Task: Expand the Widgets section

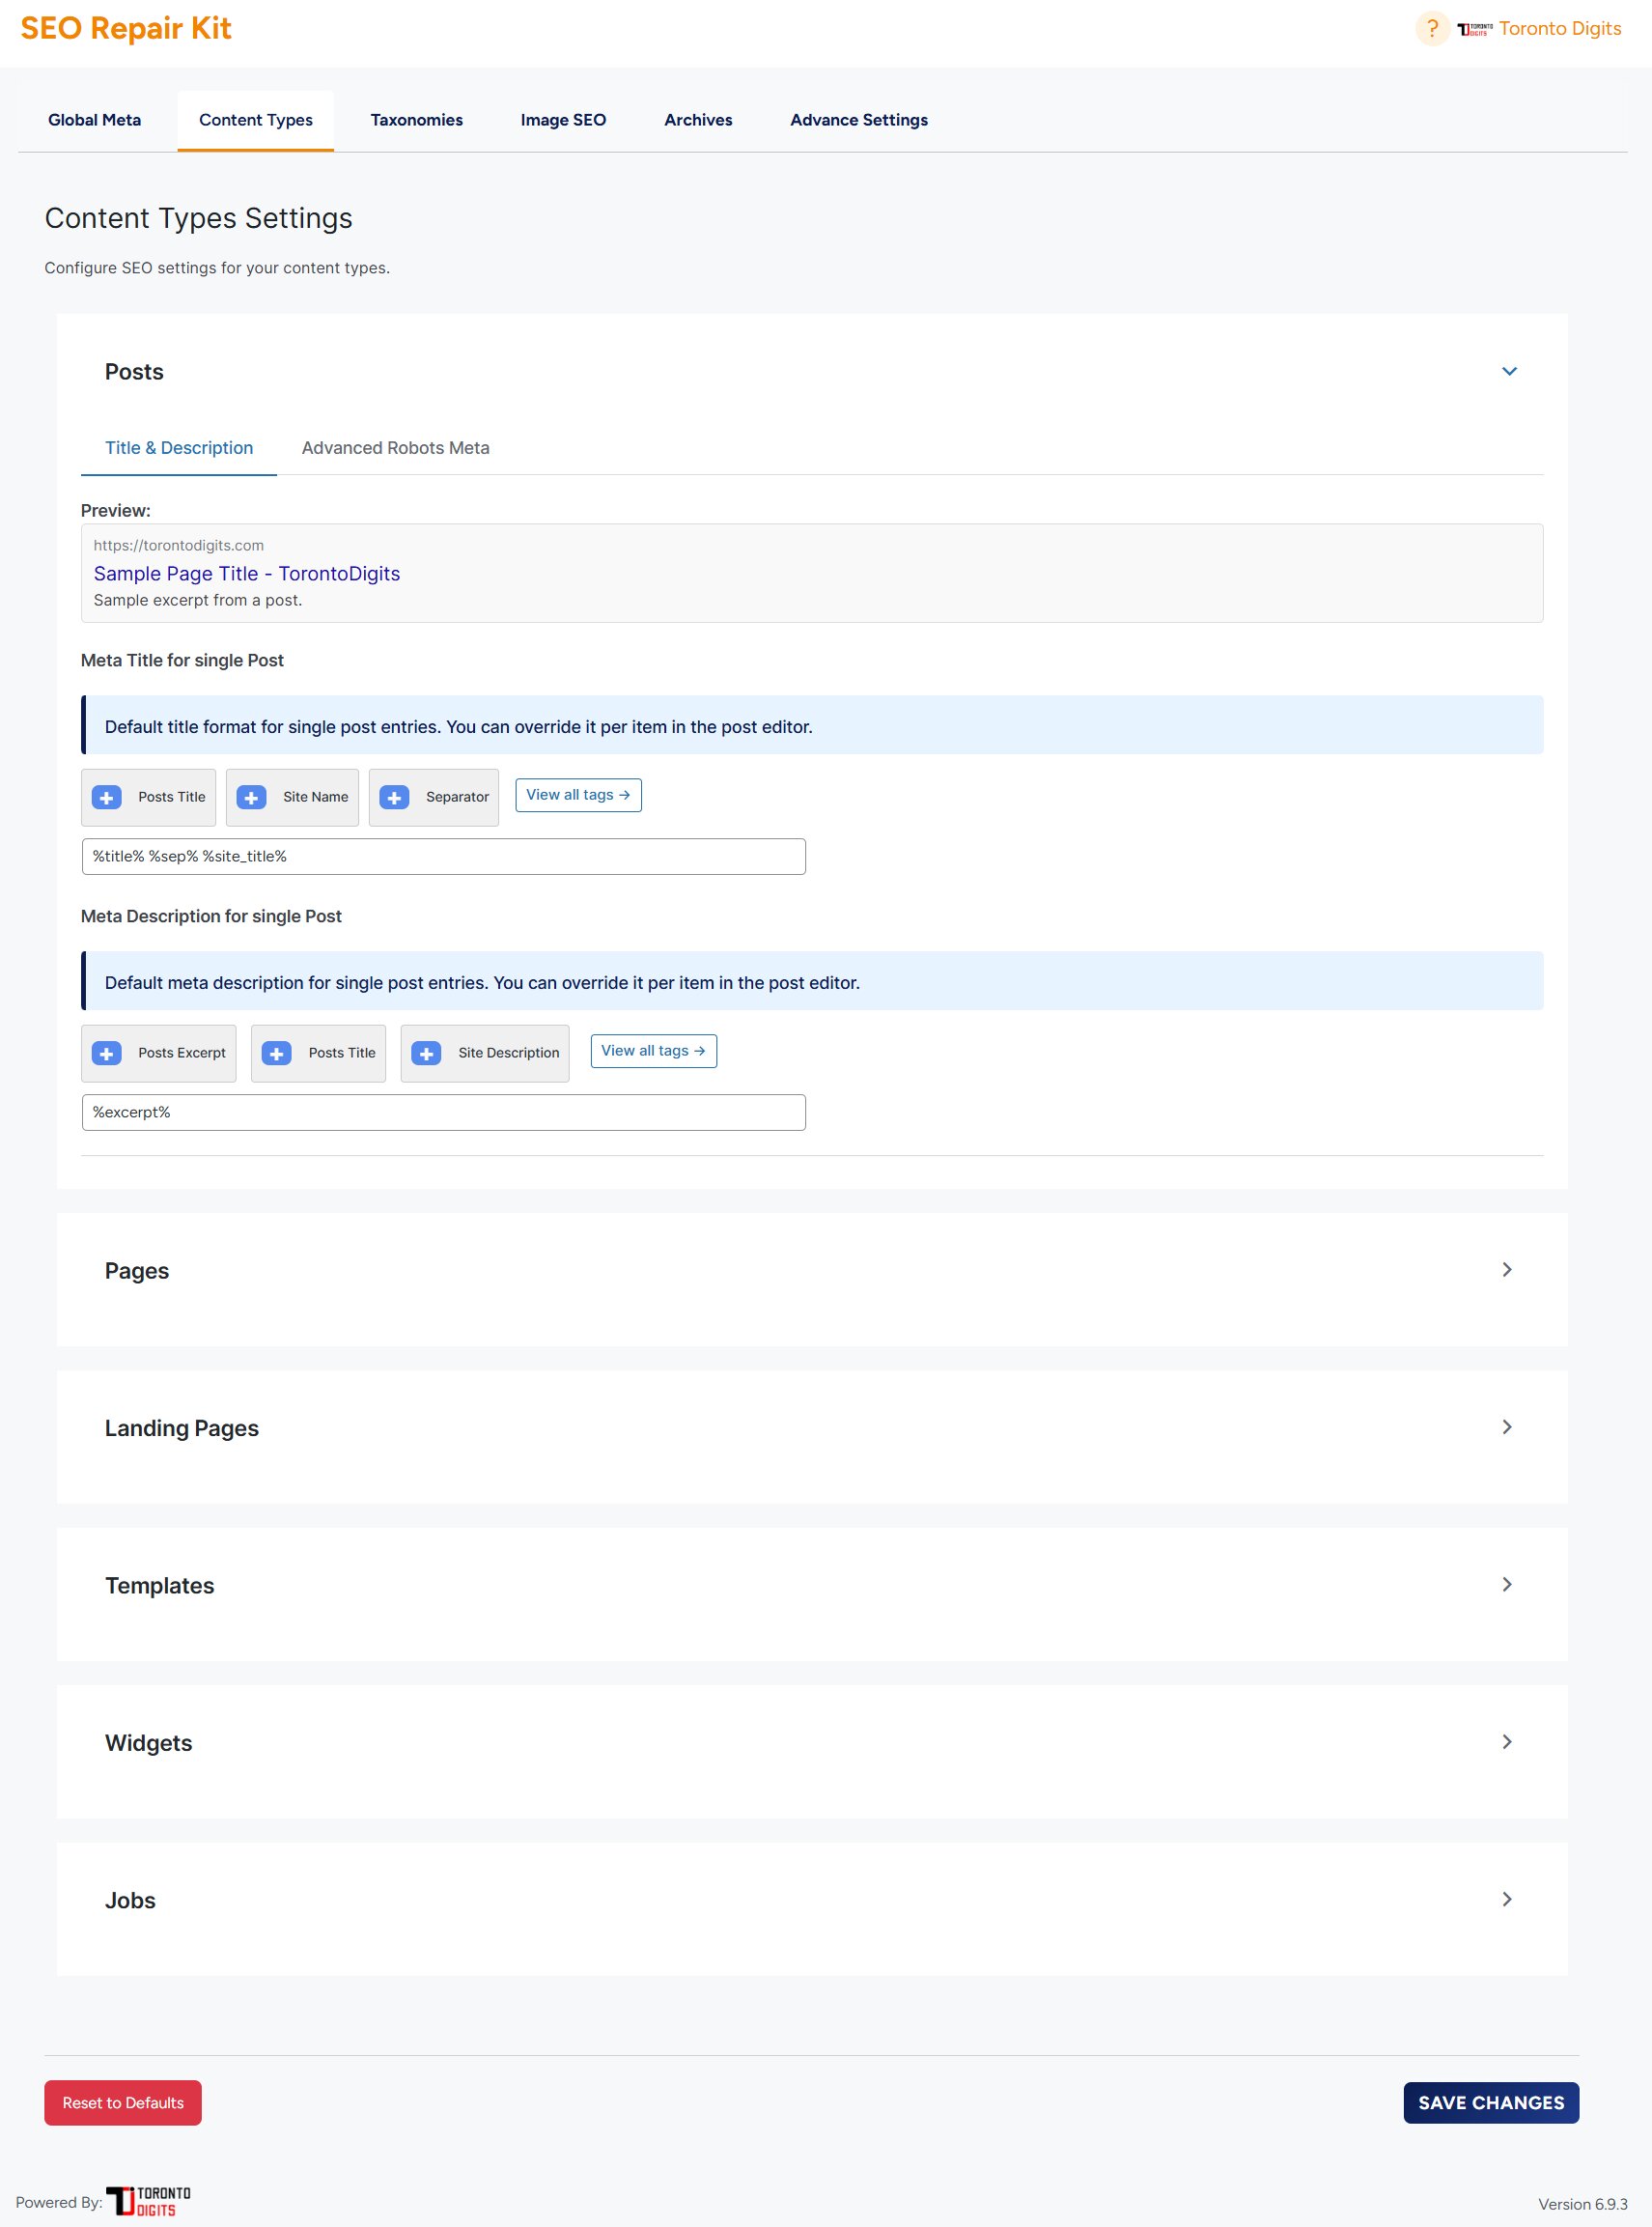Action: pyautogui.click(x=1507, y=1742)
